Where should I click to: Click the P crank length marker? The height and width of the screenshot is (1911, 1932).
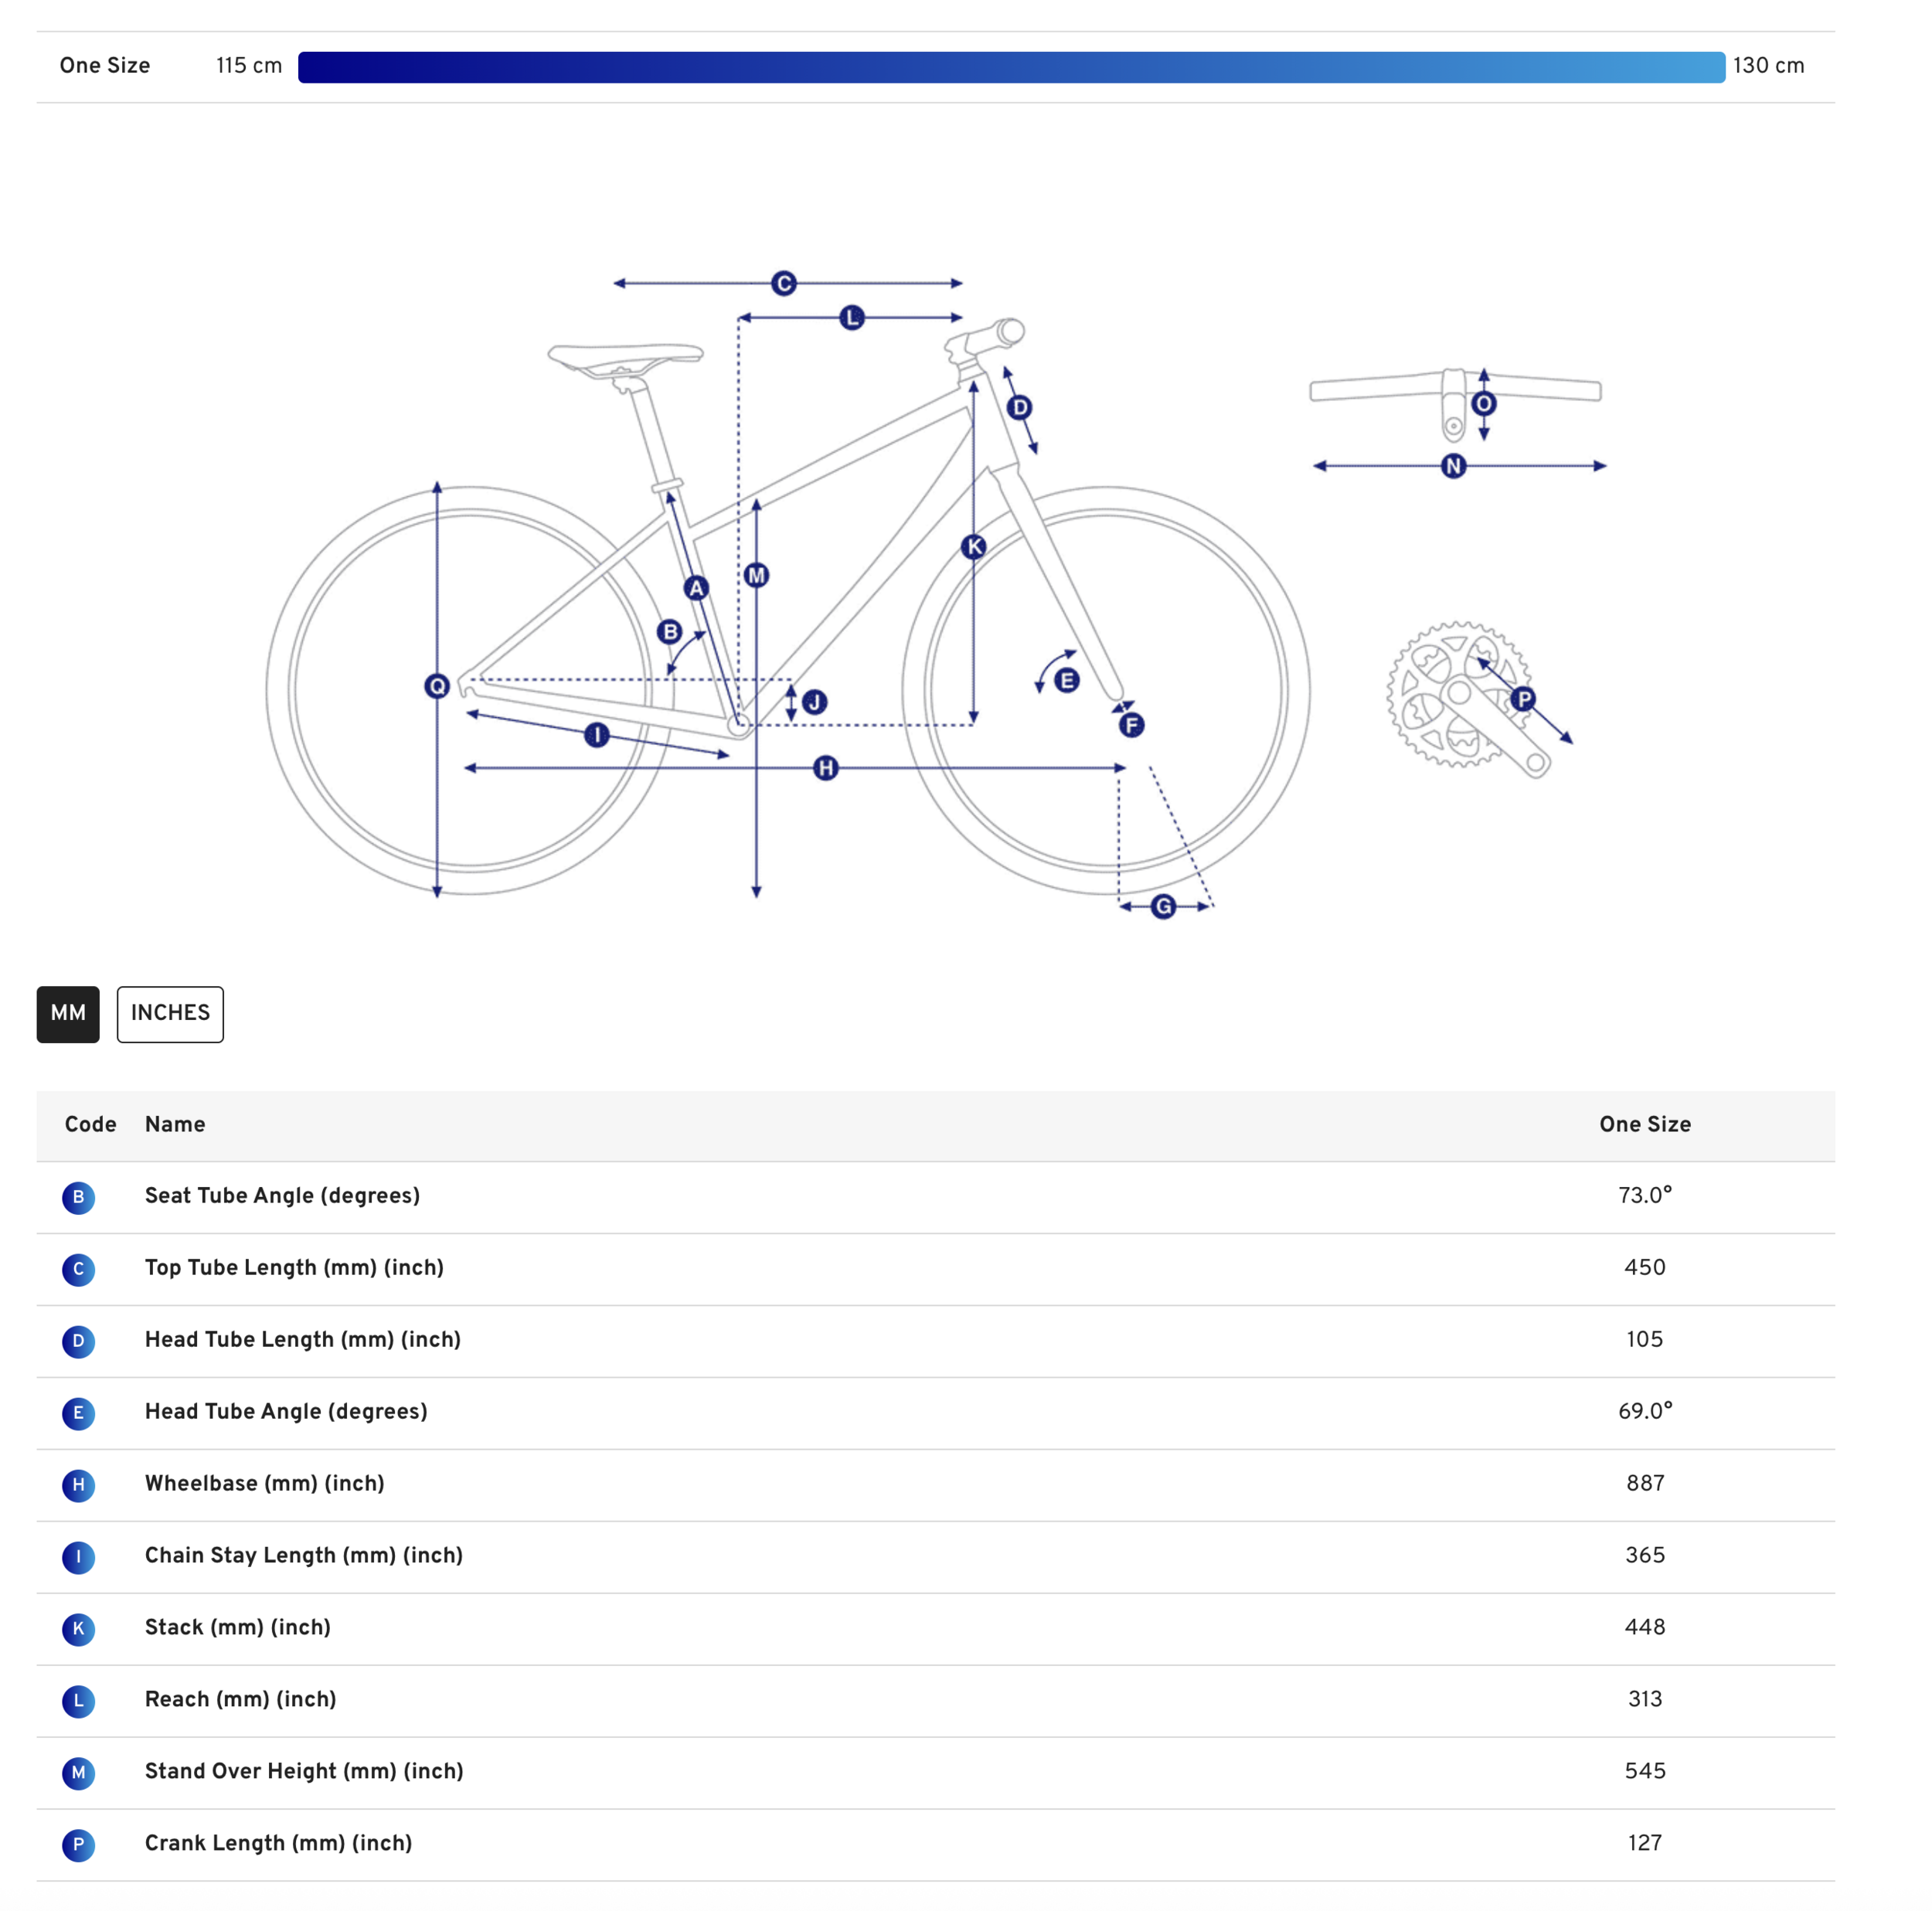(1523, 699)
